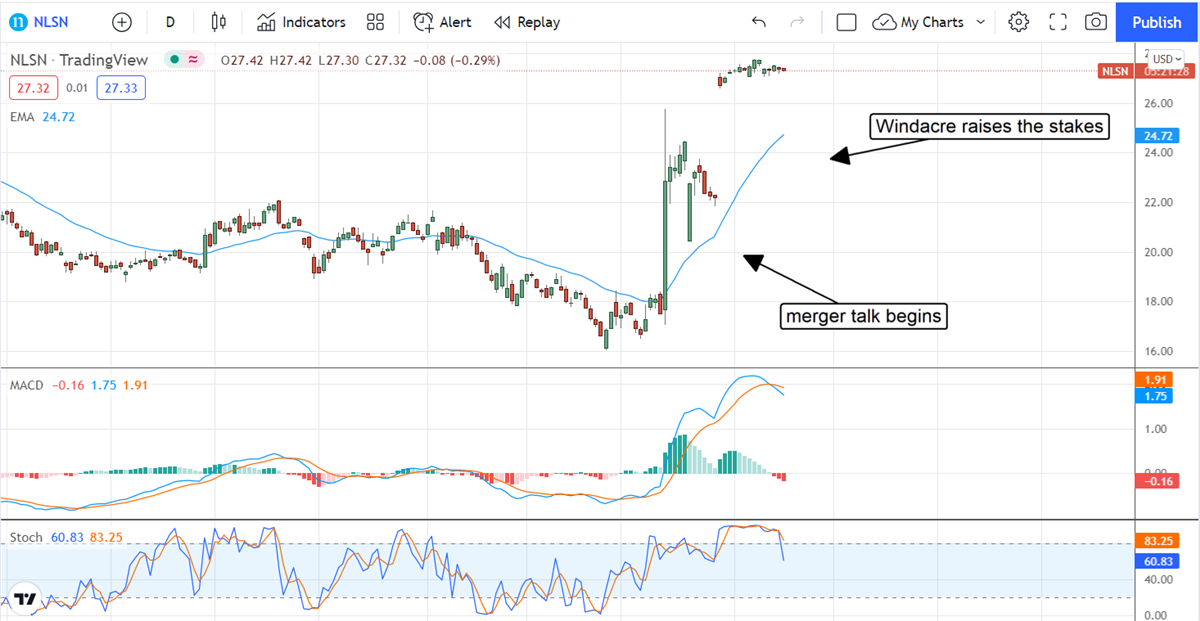Click the Publish button
Screen dimensions: 1200x621
click(1157, 22)
